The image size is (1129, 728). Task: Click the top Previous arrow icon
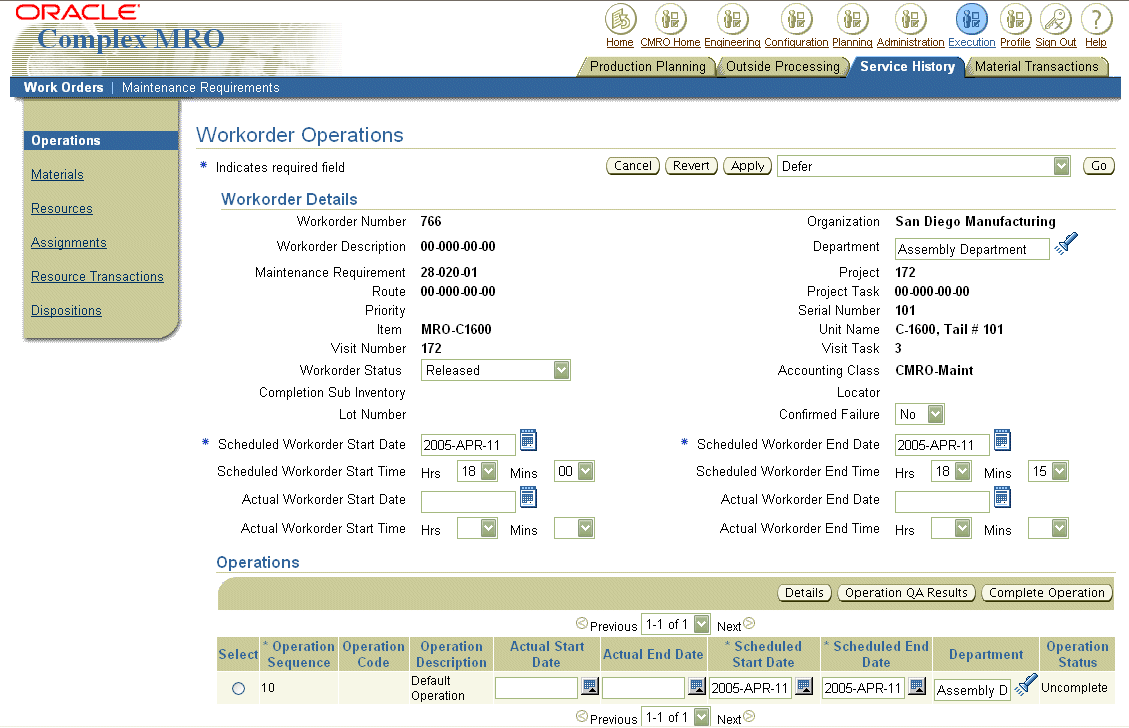[582, 624]
